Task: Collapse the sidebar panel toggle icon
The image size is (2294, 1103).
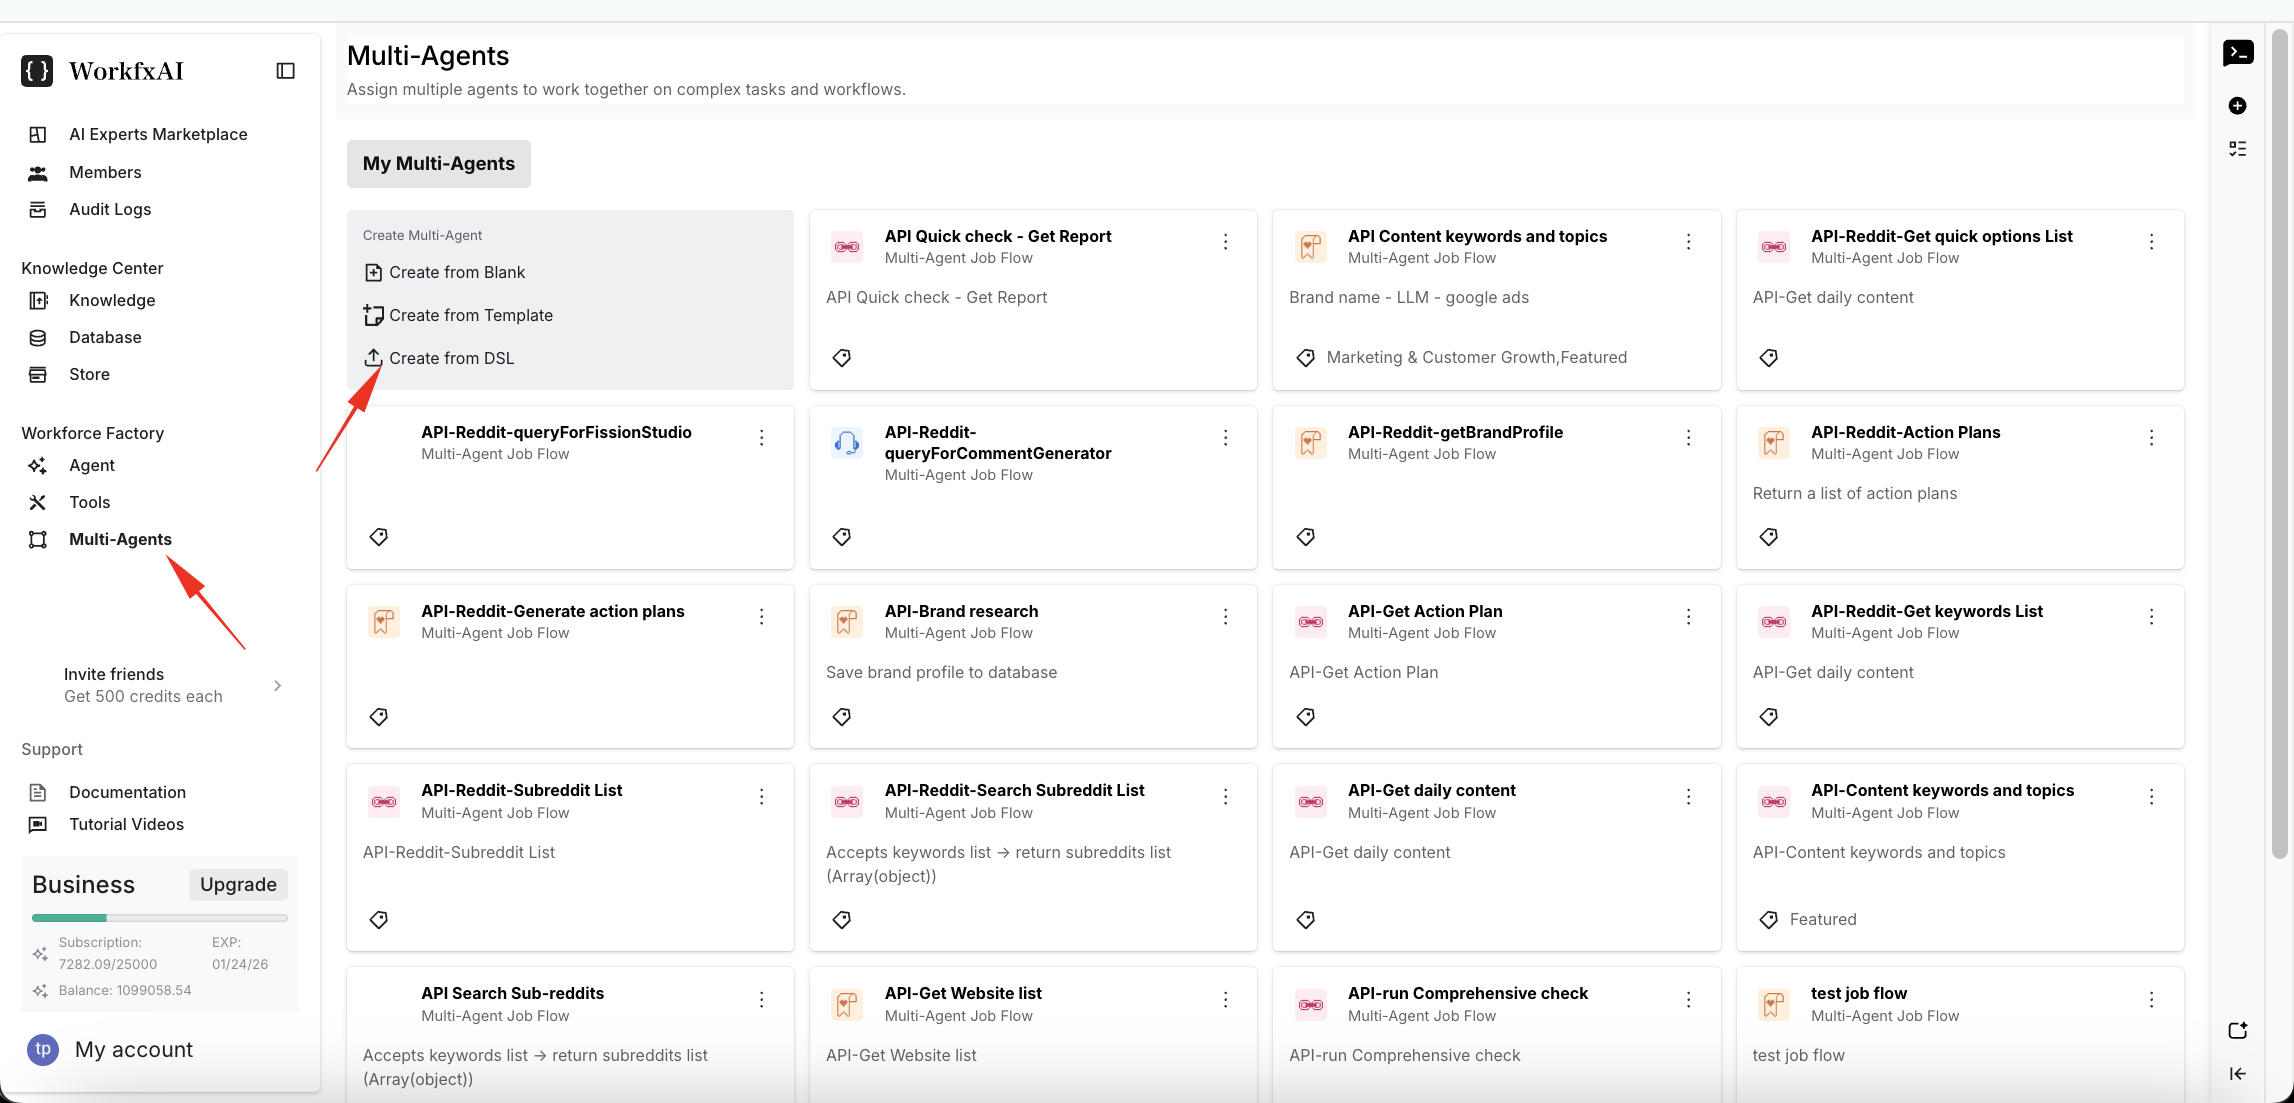Action: click(x=285, y=71)
